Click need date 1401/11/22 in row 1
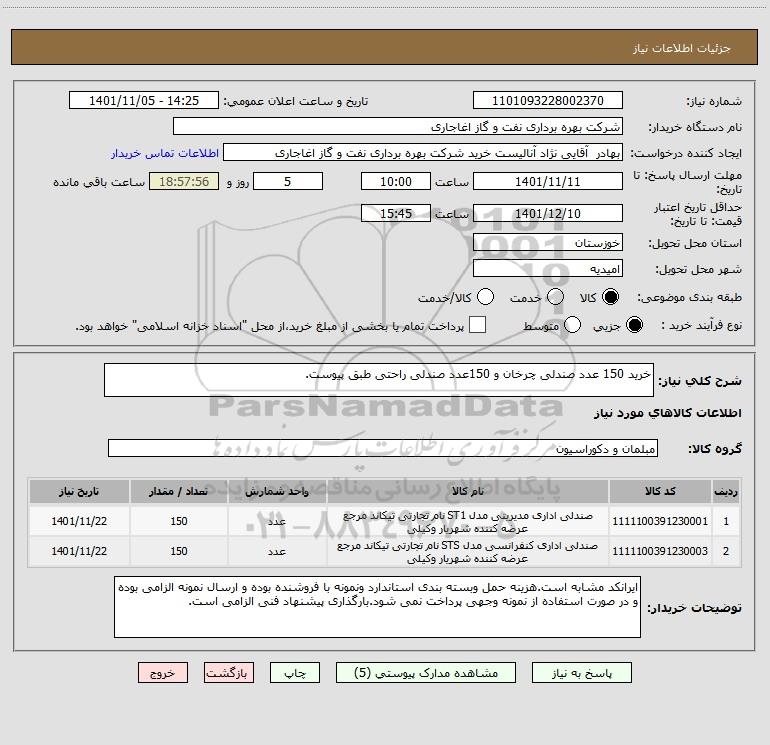 click(79, 521)
